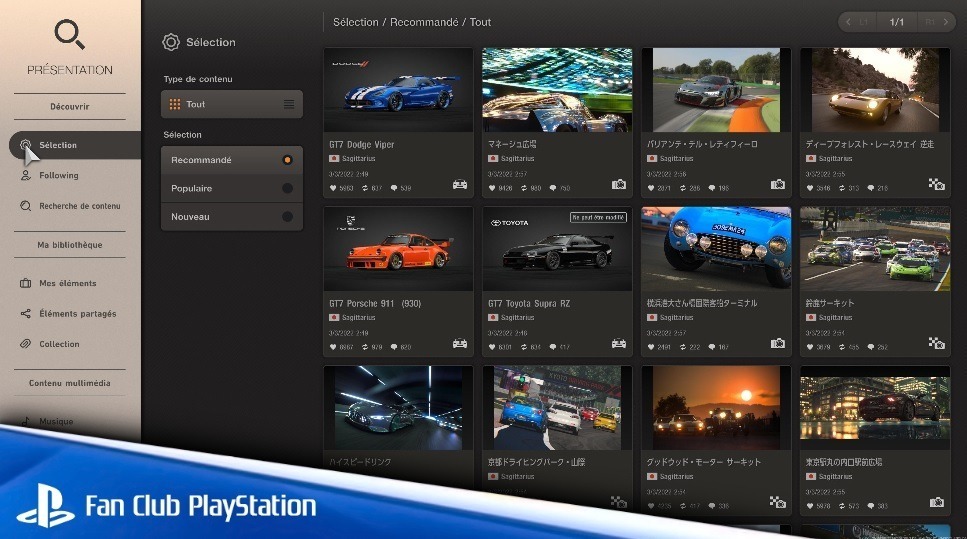This screenshot has width=967, height=539.
Task: Click reshare icon on マネージュ広場 card
Action: (x=524, y=188)
